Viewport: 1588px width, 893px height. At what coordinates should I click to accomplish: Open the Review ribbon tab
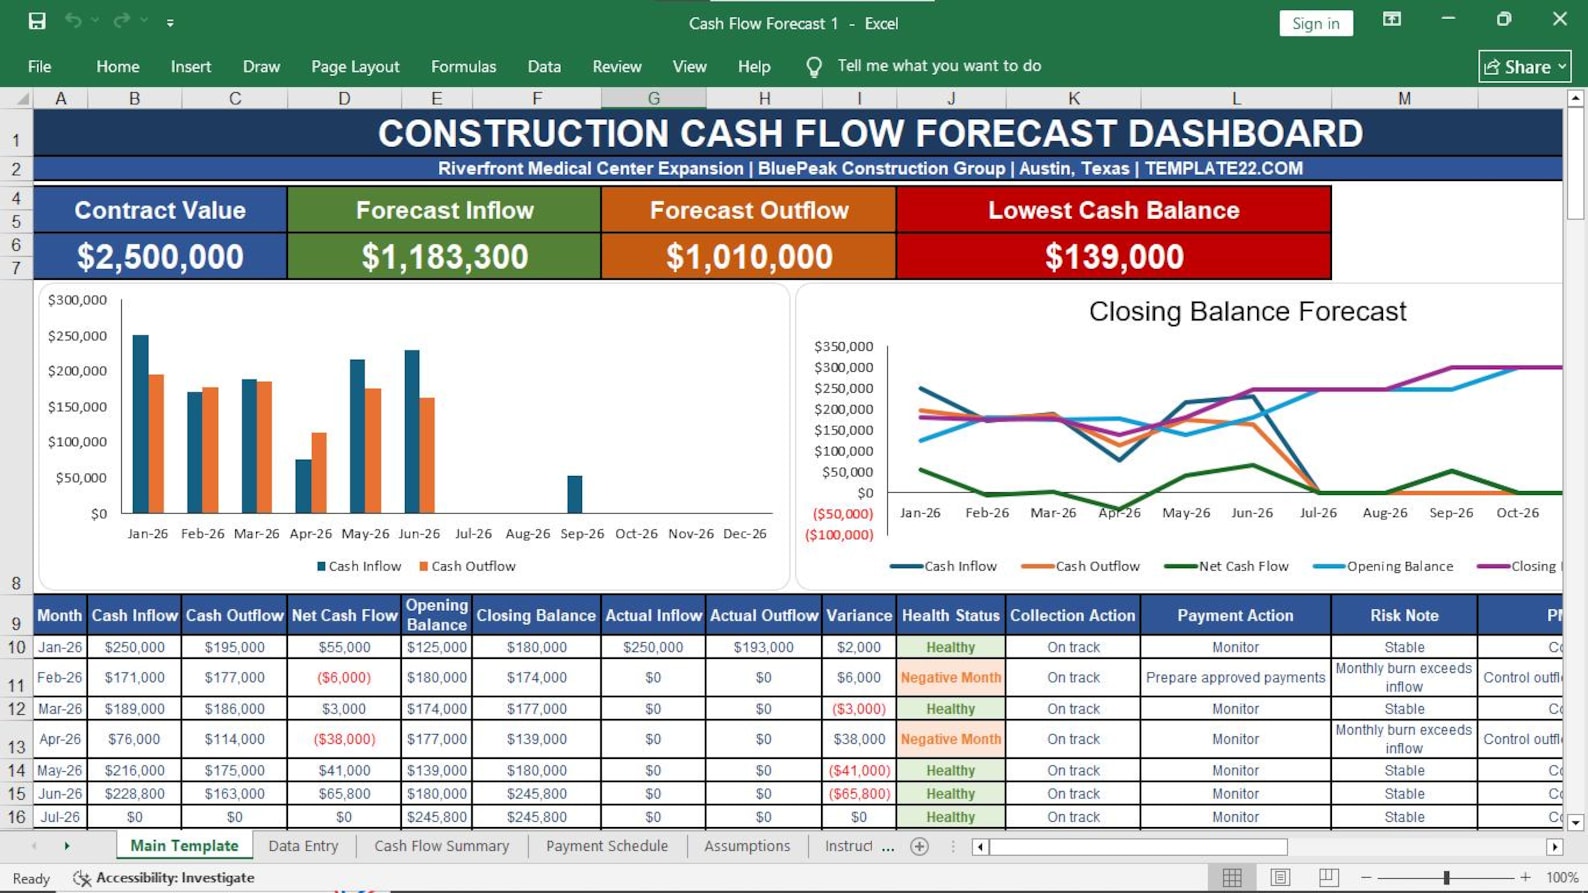[617, 66]
